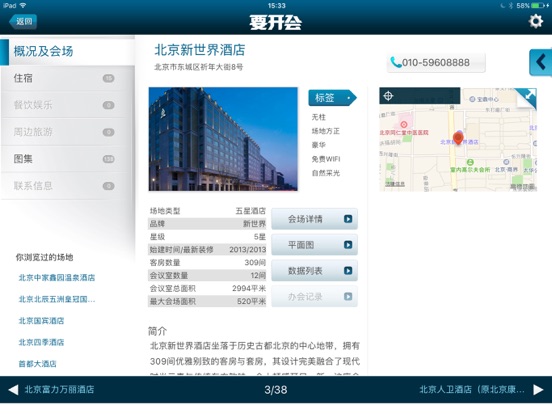Click the hotel building photo

(x=223, y=139)
